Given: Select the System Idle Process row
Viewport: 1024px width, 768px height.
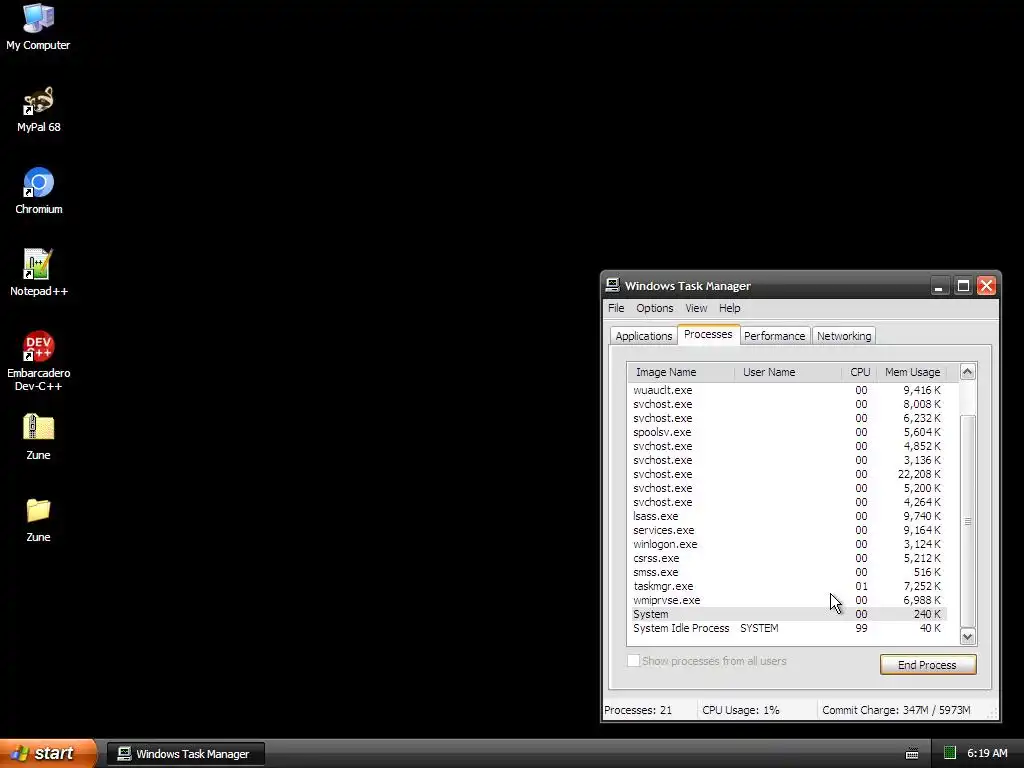Looking at the screenshot, I should tap(788, 628).
